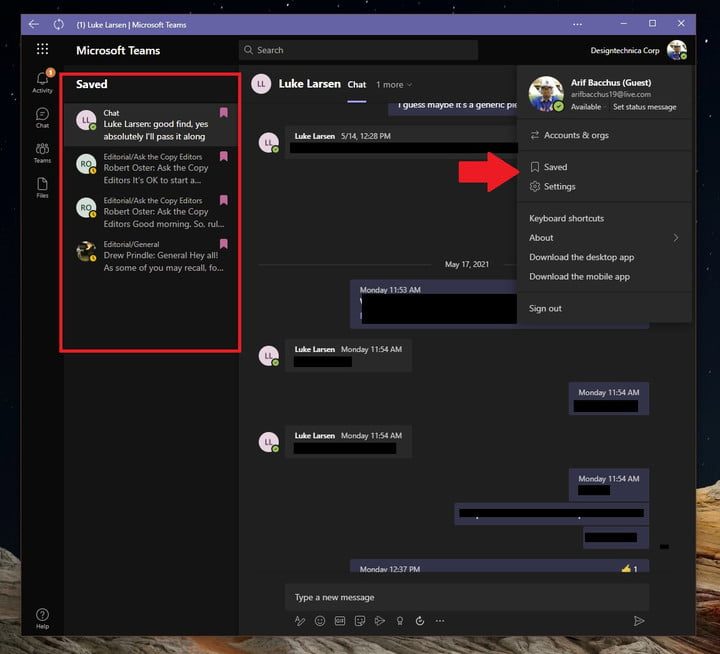Click the Microsoft Teams title text
720x654 pixels.
pos(118,51)
